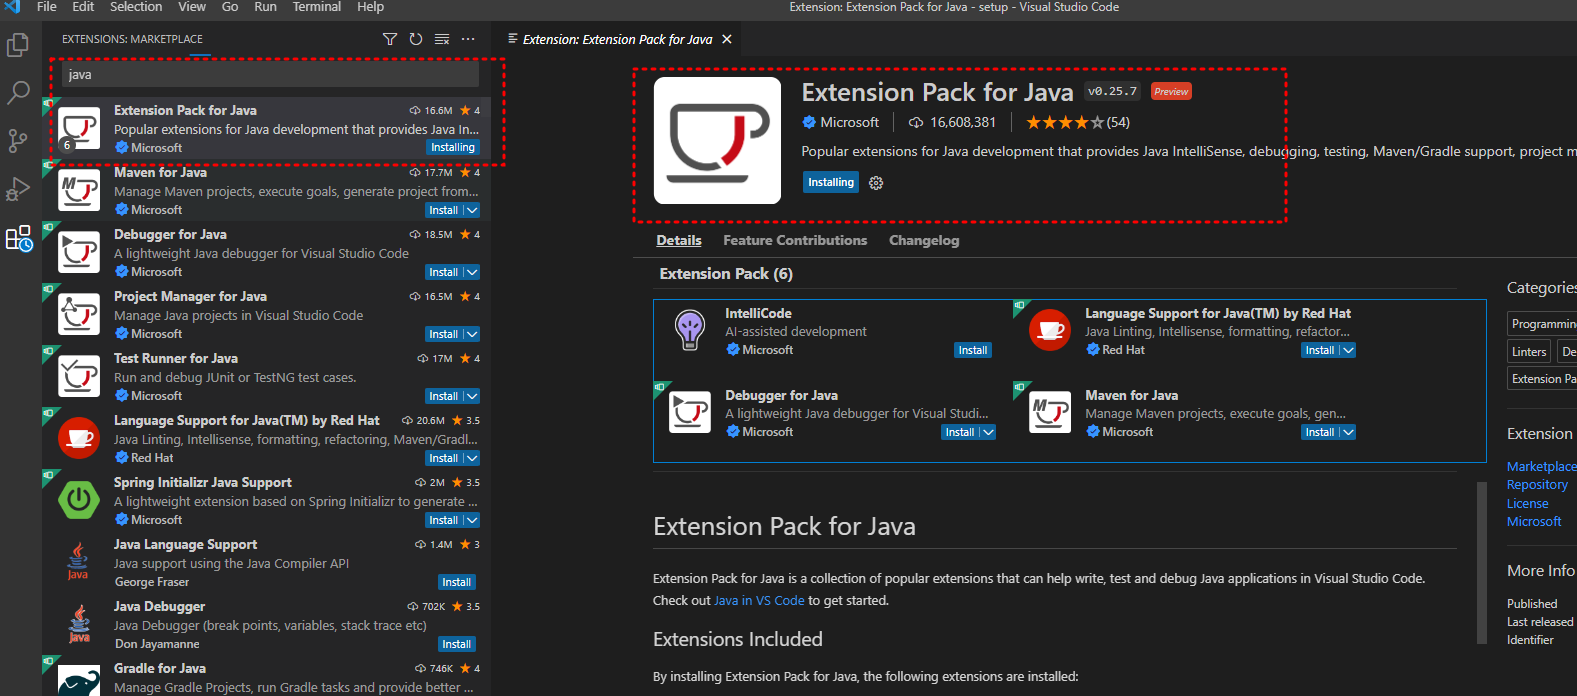This screenshot has width=1577, height=696.
Task: Click the extensions search field containing java
Action: pyautogui.click(x=270, y=74)
